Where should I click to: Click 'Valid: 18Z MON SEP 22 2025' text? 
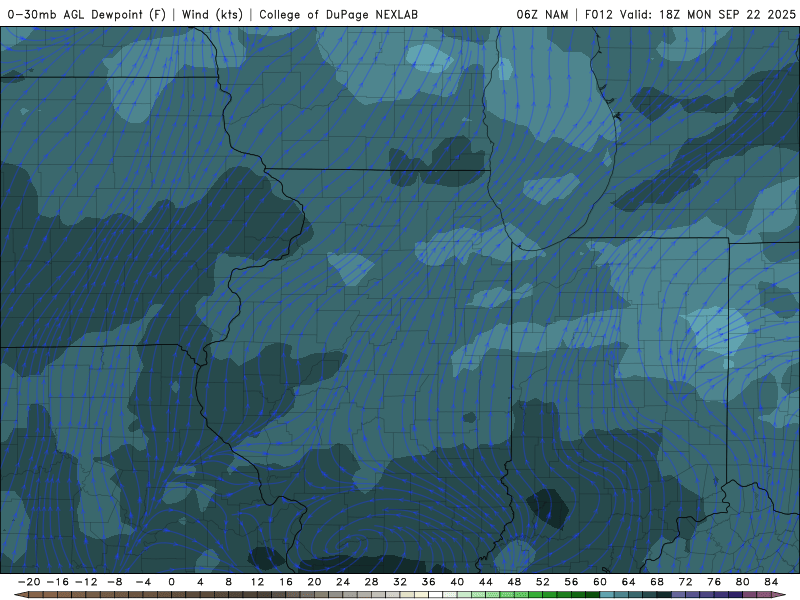point(708,14)
